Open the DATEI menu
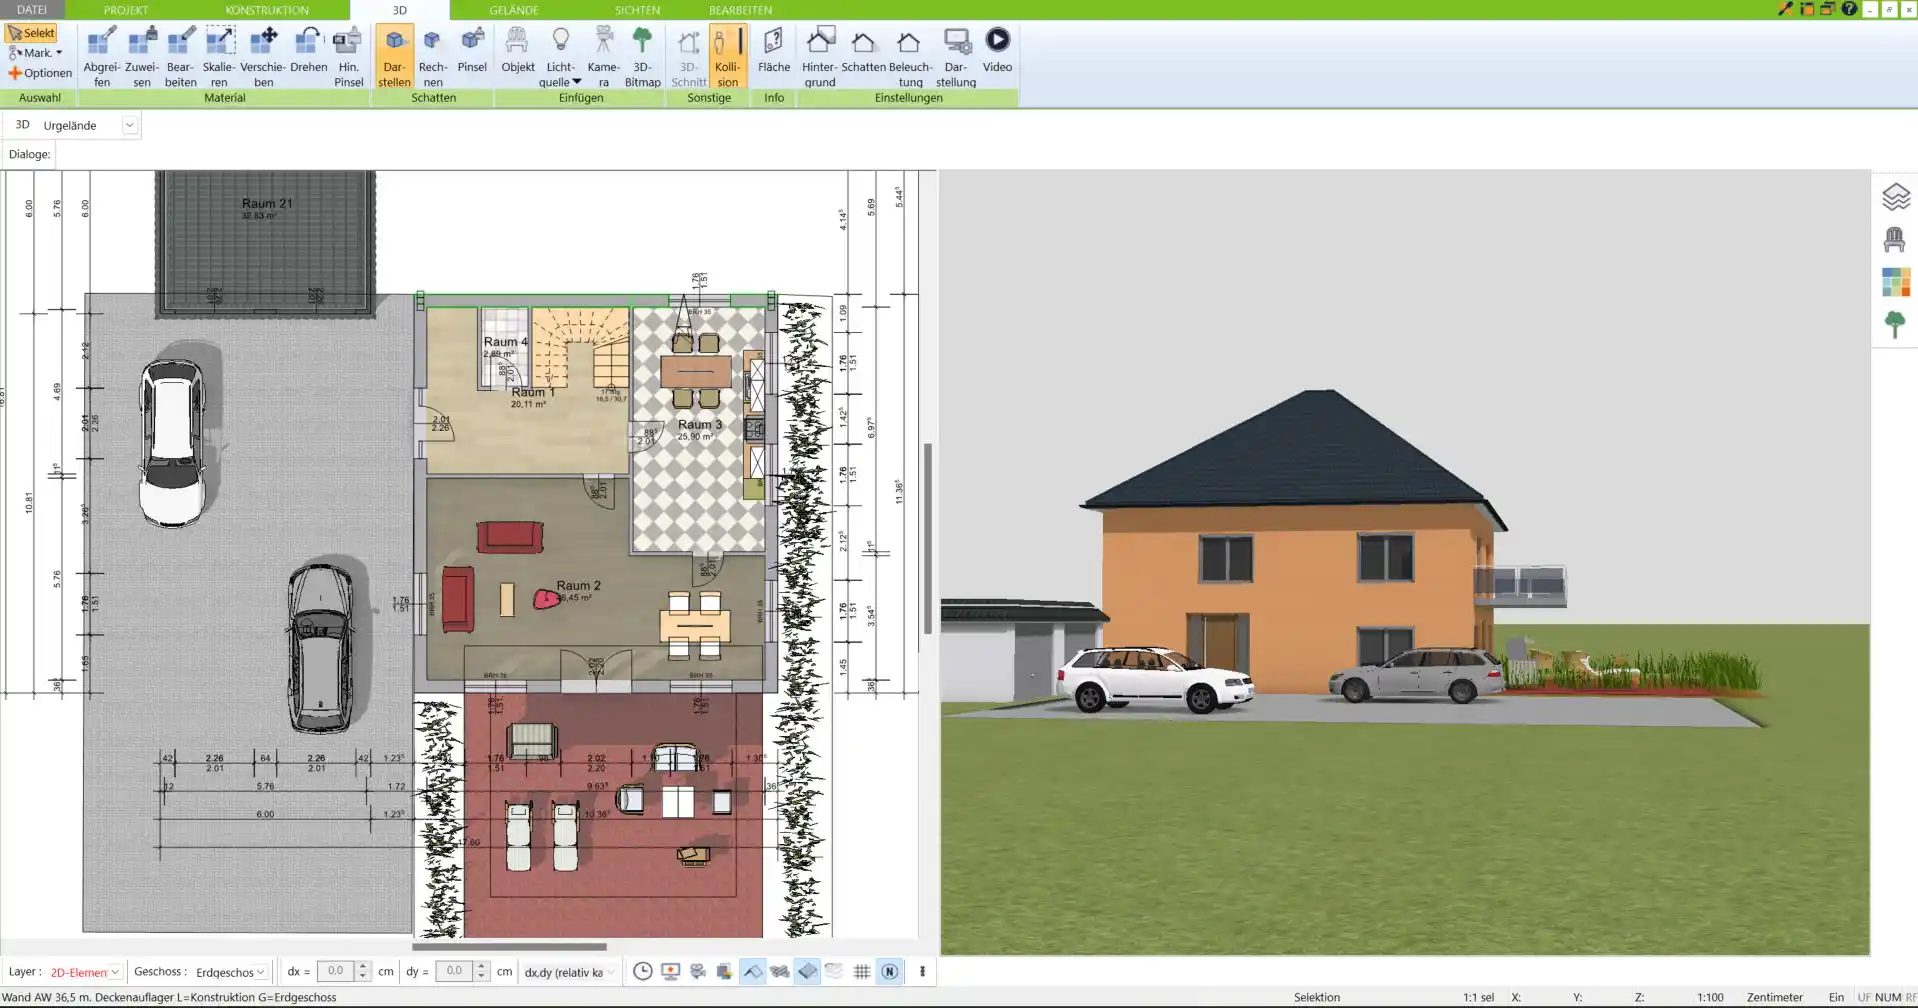The height and width of the screenshot is (1008, 1918). point(32,10)
